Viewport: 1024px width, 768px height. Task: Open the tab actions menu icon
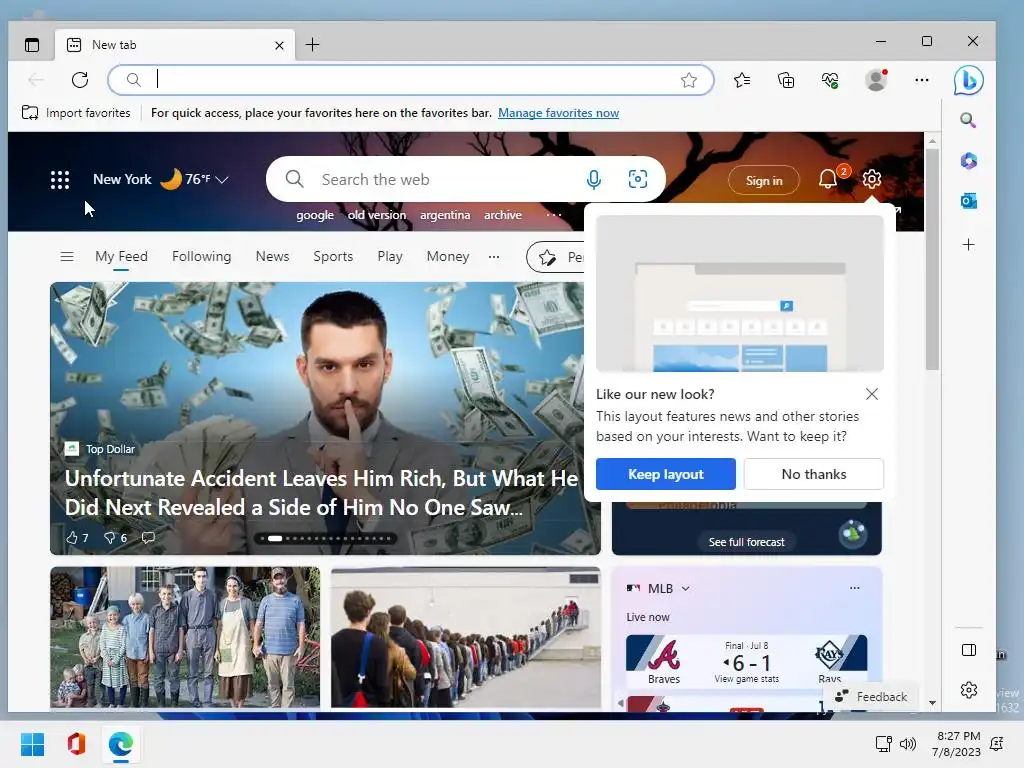[x=32, y=45]
